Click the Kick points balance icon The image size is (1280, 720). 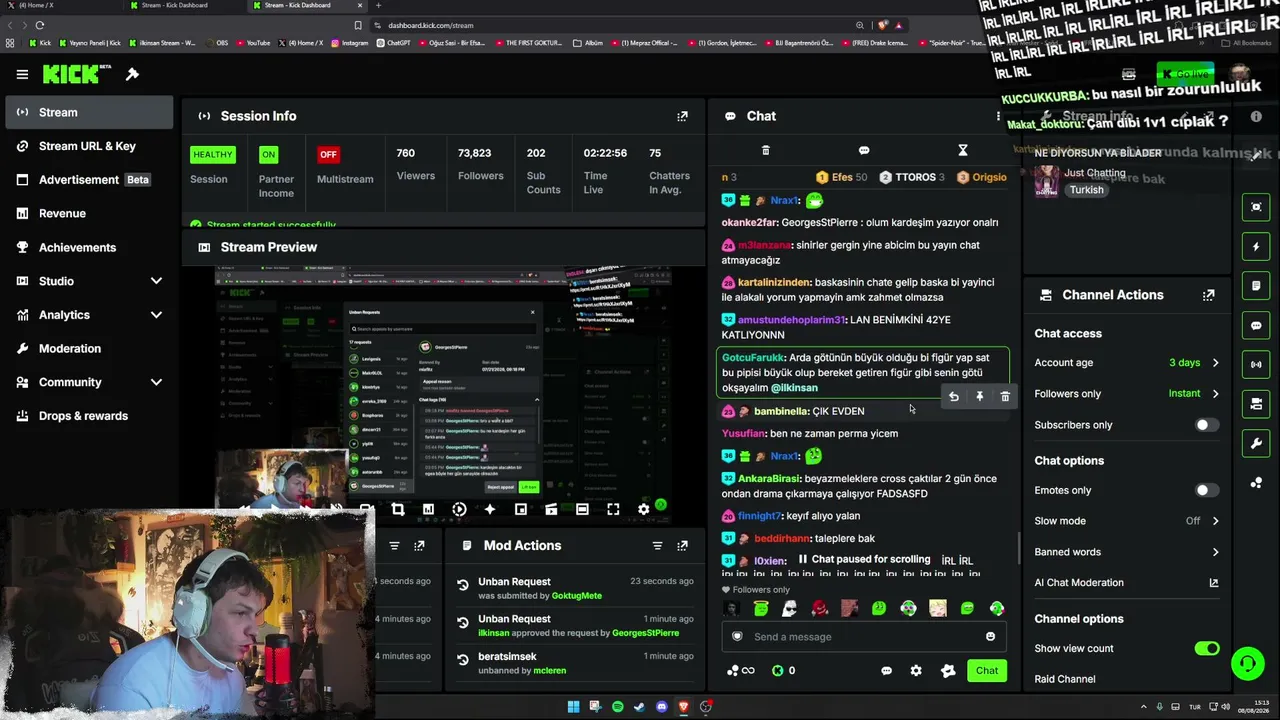click(778, 671)
